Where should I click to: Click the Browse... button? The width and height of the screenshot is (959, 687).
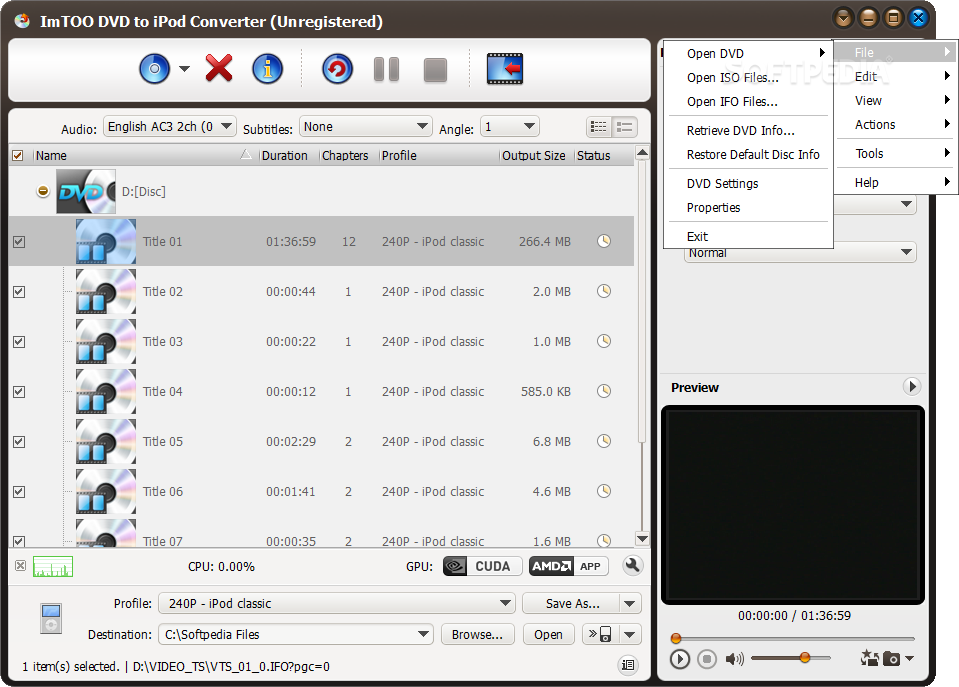(478, 634)
